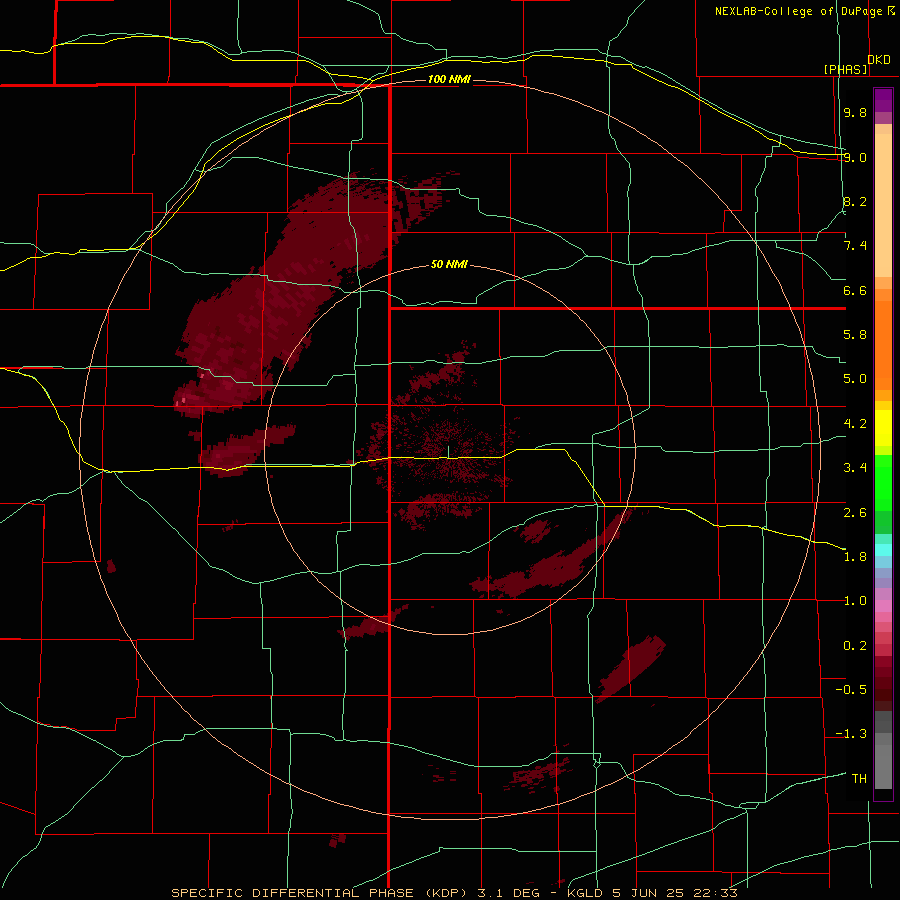The image size is (900, 900).
Task: Click the 5.8 color scale value
Action: 855,335
